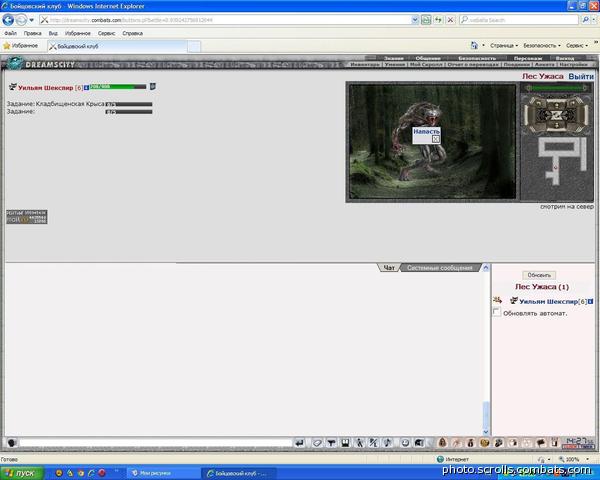Click the chat message input field
600x480 pixels.
(155, 443)
